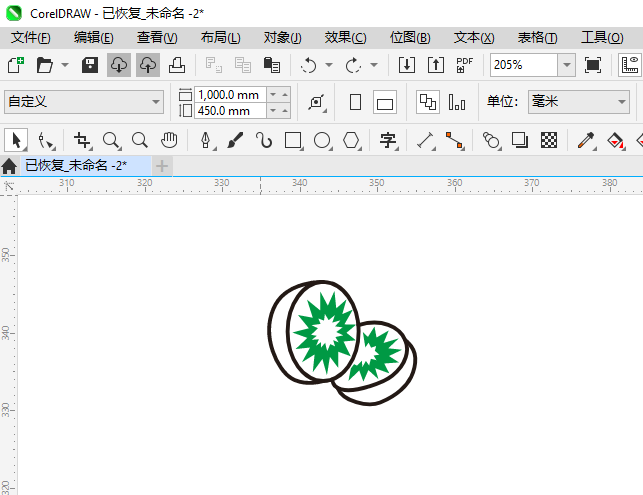Image resolution: width=643 pixels, height=495 pixels.
Task: Click the Save disk icon
Action: pos(89,65)
